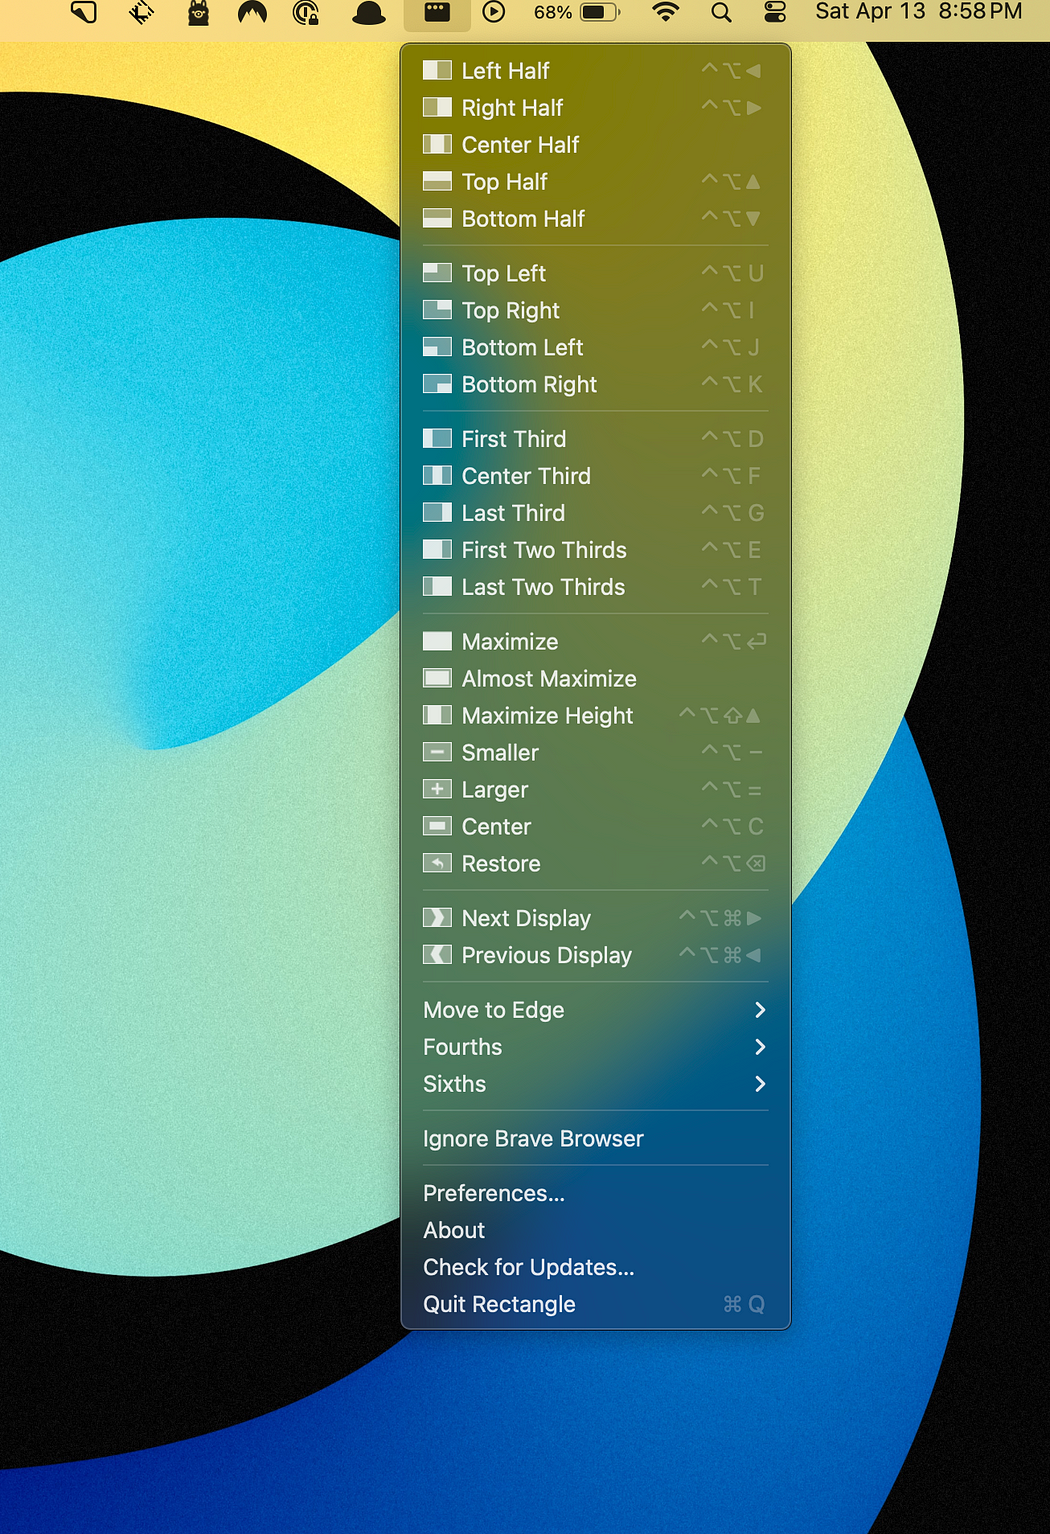The image size is (1050, 1534).
Task: Click the Larger plus icon
Action: 437,790
